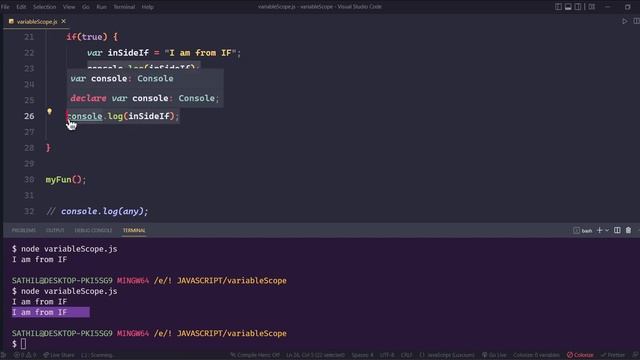This screenshot has height=360, width=640.
Task: Toggle primary sidebar layout icon in title bar
Action: point(558,7)
